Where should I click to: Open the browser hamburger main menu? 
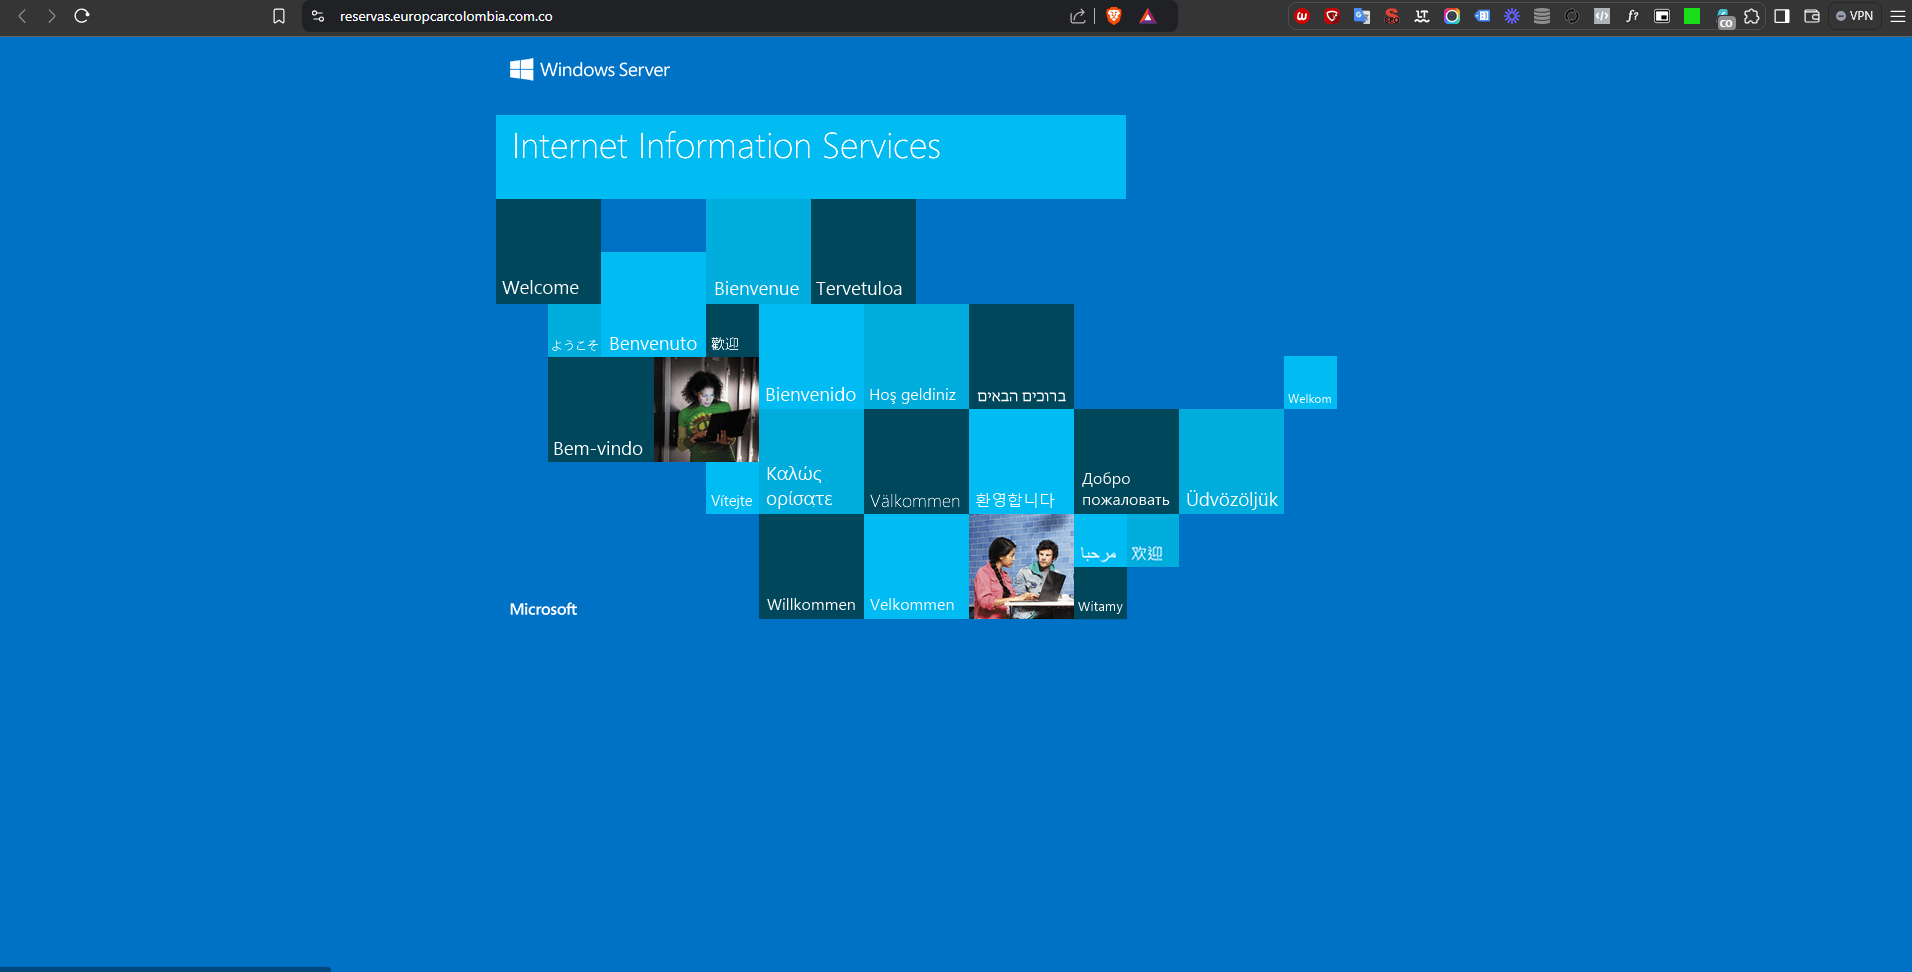coord(1897,16)
